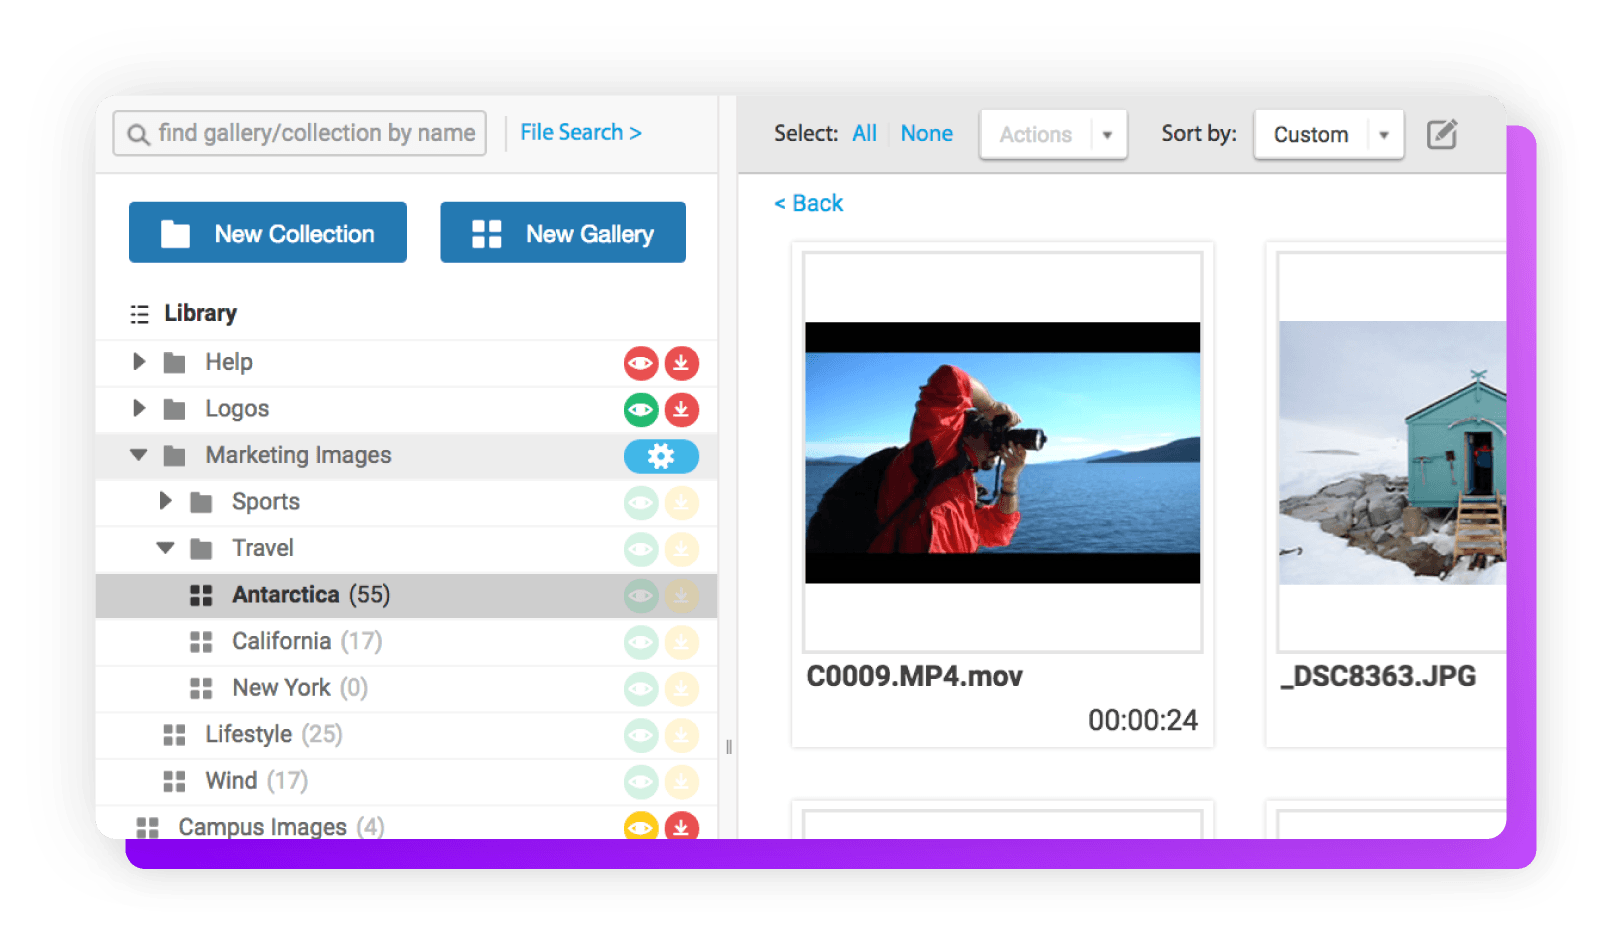This screenshot has height=934, width=1601.
Task: Expand the Logos folder arrow
Action: [x=139, y=408]
